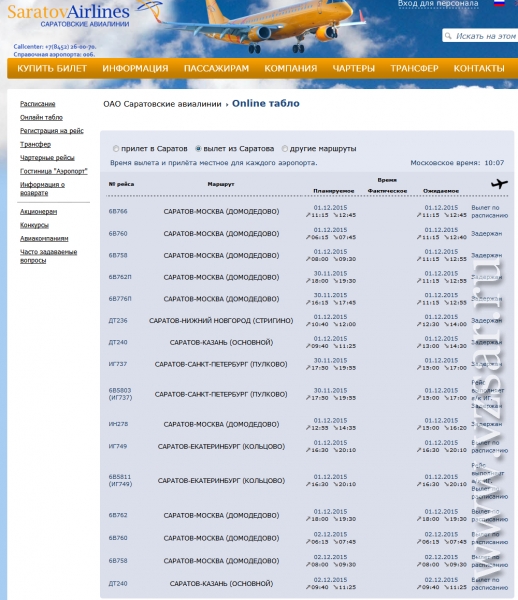Image resolution: width=518 pixels, height=600 pixels.
Task: Open Часто задаваемые вопросы link
Action: point(48,256)
